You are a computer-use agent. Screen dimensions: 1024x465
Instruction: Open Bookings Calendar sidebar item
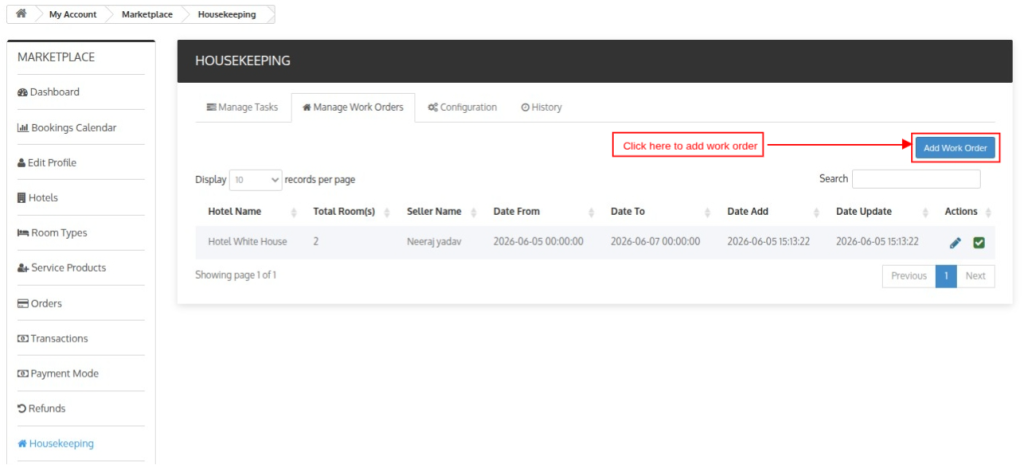(x=67, y=127)
